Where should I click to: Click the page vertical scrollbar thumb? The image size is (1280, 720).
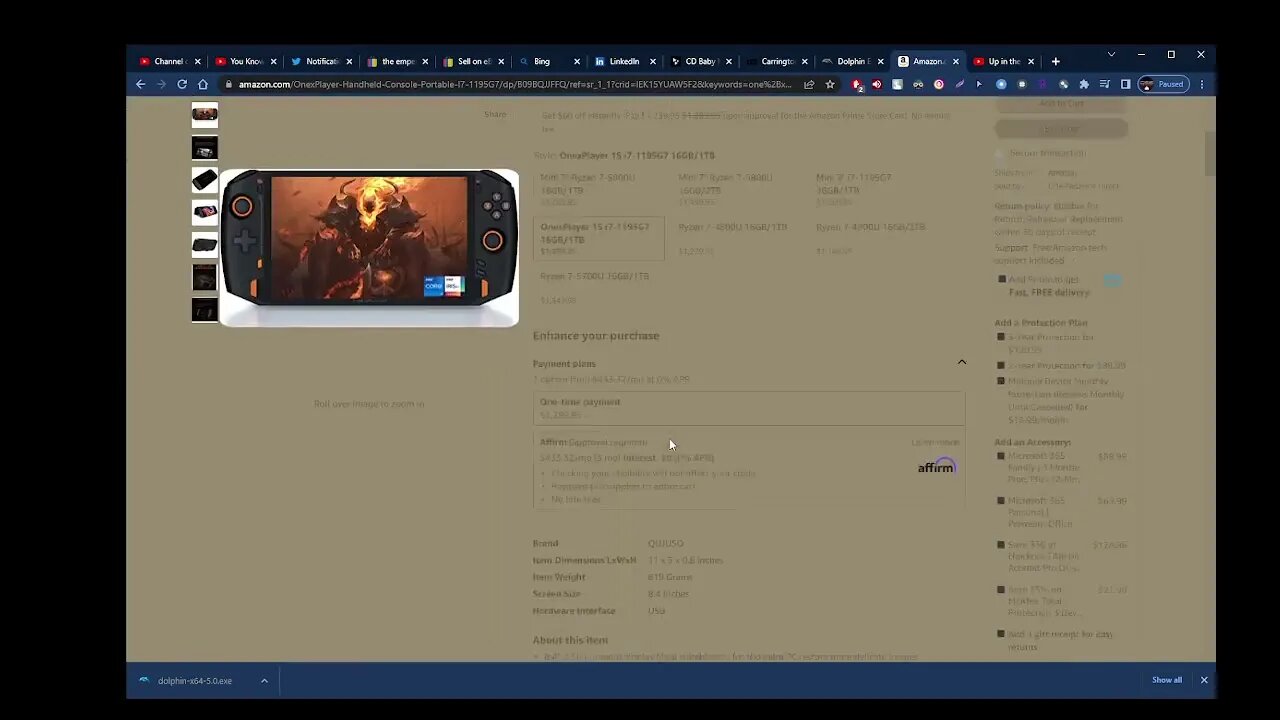point(1210,152)
